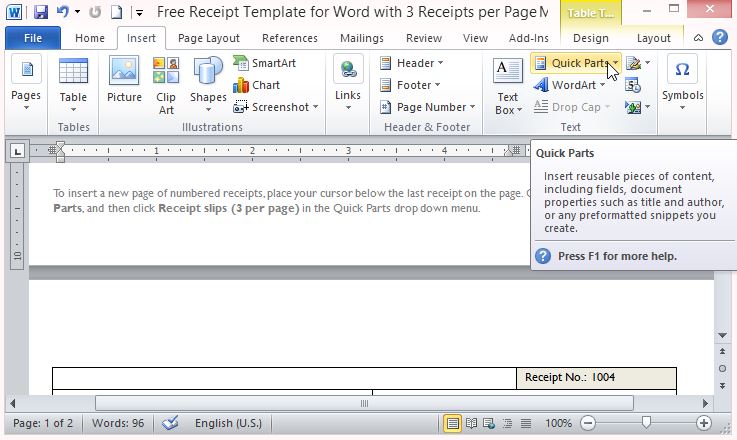This screenshot has width=737, height=440.
Task: Switch to the Page Layout tab
Action: click(209, 38)
